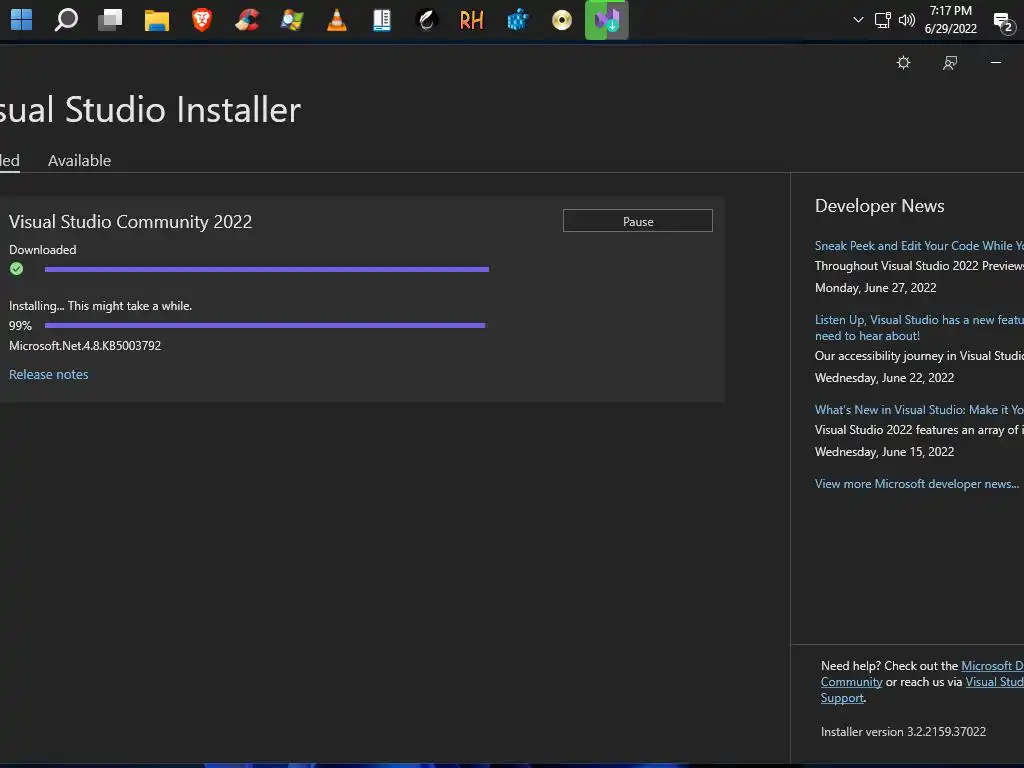Open the volume control tray icon

906,20
